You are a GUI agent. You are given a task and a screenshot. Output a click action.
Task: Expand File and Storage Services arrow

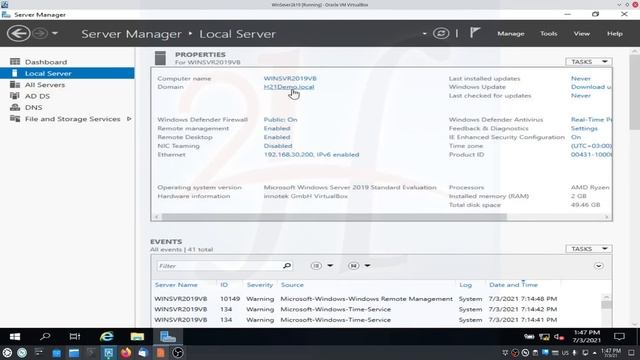129,119
